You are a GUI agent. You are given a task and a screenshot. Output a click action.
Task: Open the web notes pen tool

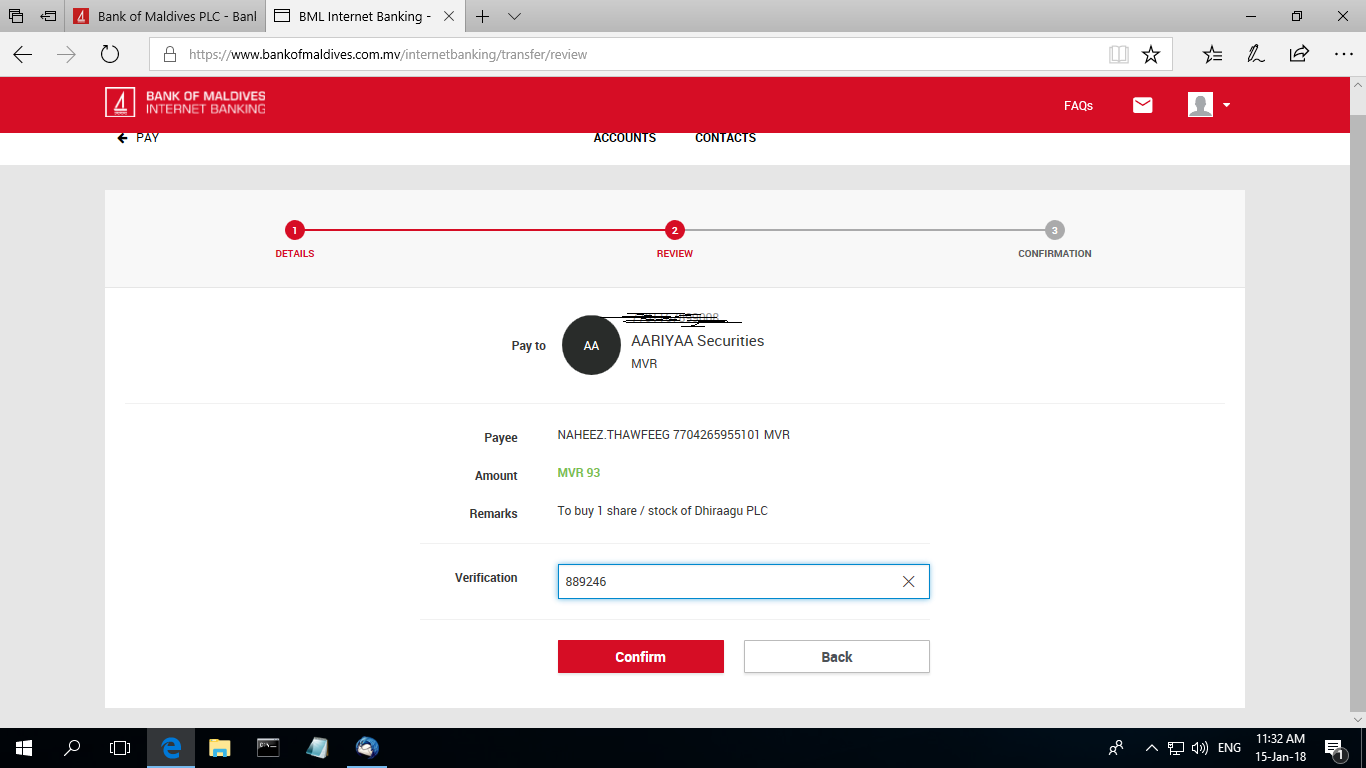coord(1256,55)
